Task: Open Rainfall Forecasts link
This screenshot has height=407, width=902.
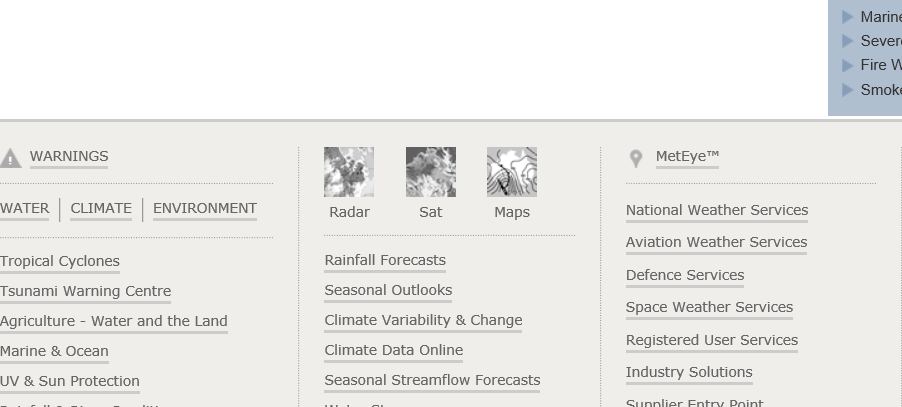Action: pos(385,261)
